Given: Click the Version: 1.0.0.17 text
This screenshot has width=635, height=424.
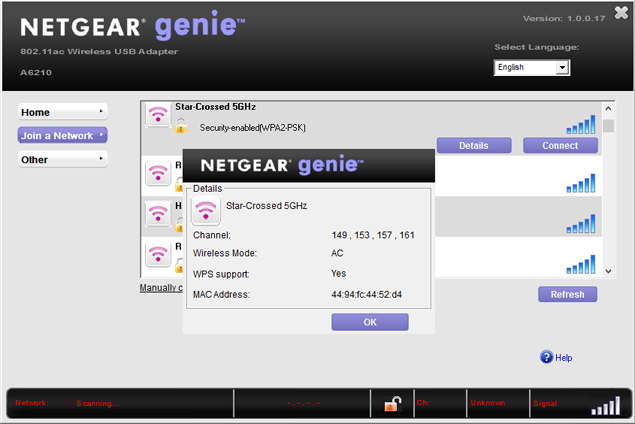Looking at the screenshot, I should [x=564, y=18].
